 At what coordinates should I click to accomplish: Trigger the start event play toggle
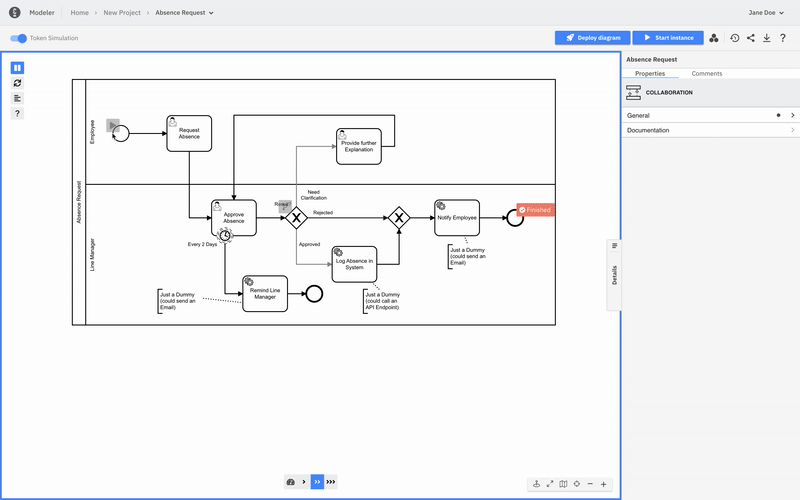point(113,126)
